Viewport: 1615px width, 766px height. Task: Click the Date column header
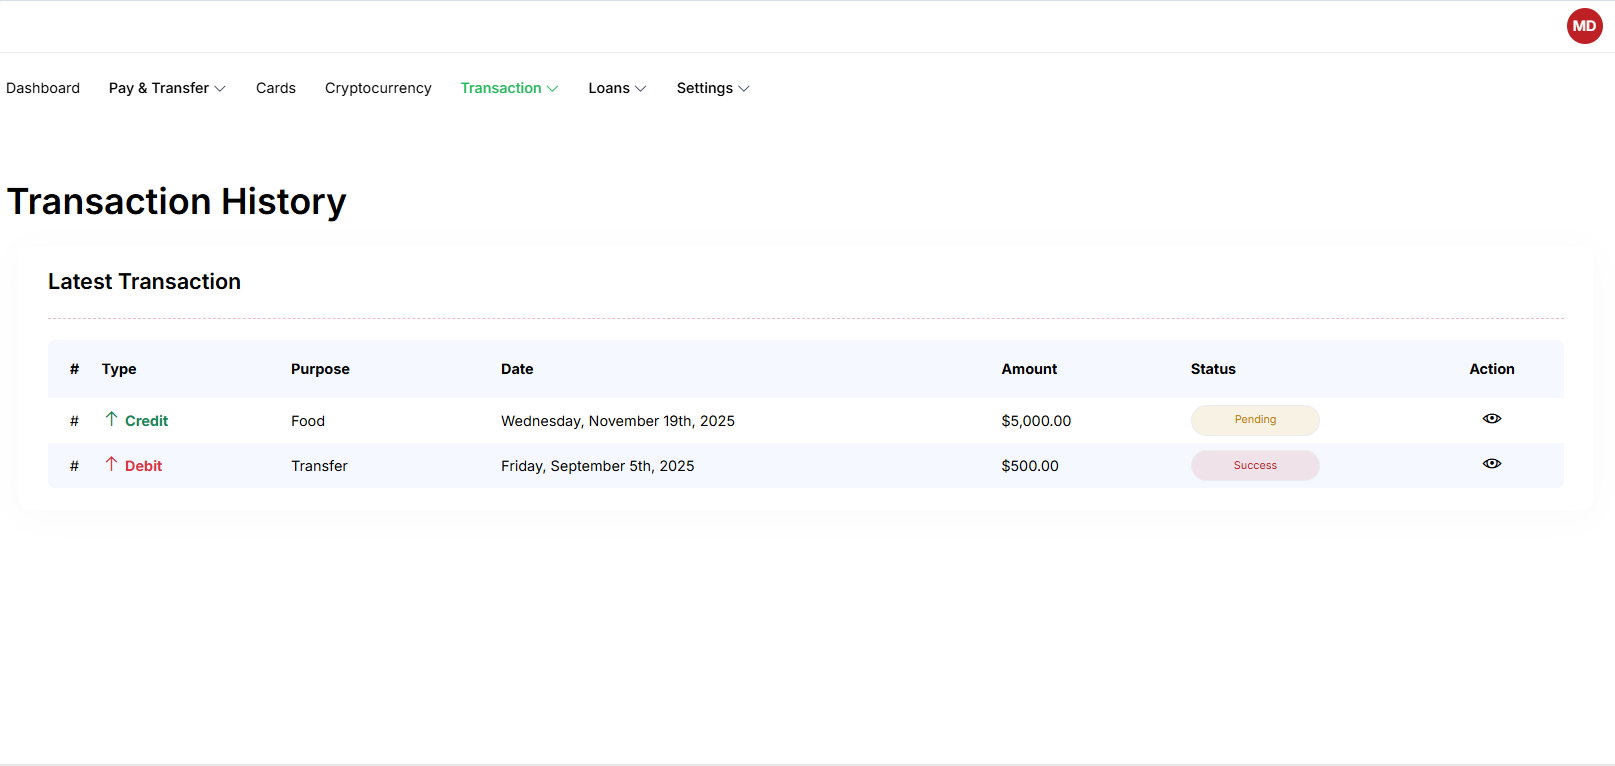[x=517, y=369]
